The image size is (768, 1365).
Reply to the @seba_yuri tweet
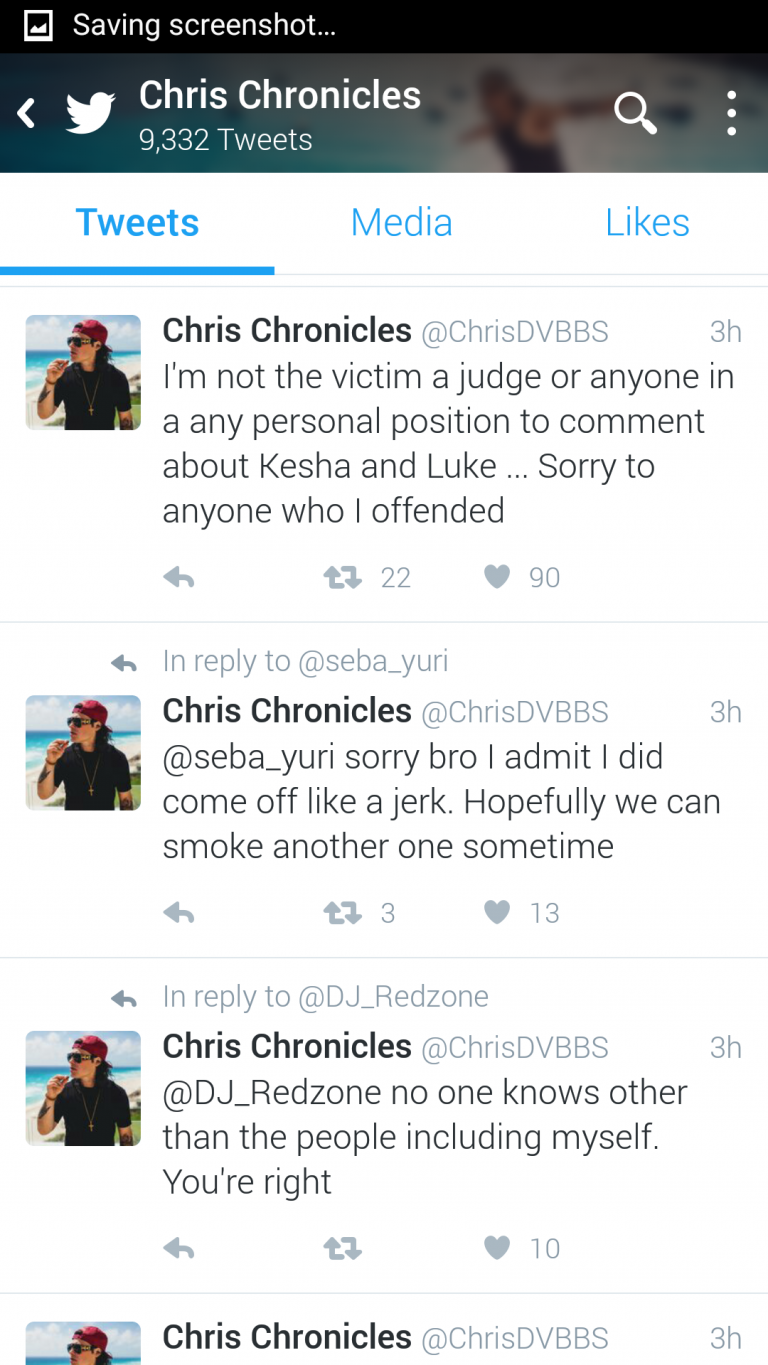[178, 912]
